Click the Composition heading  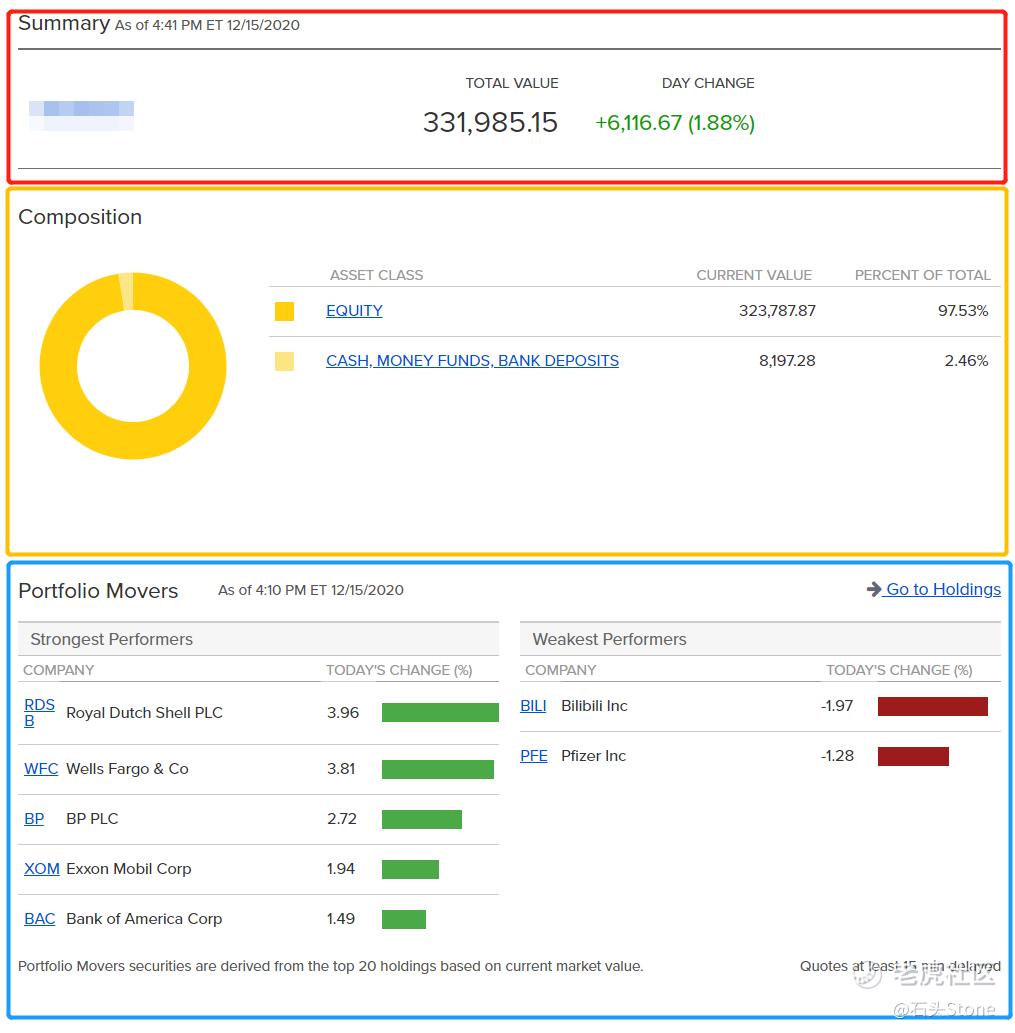80,217
